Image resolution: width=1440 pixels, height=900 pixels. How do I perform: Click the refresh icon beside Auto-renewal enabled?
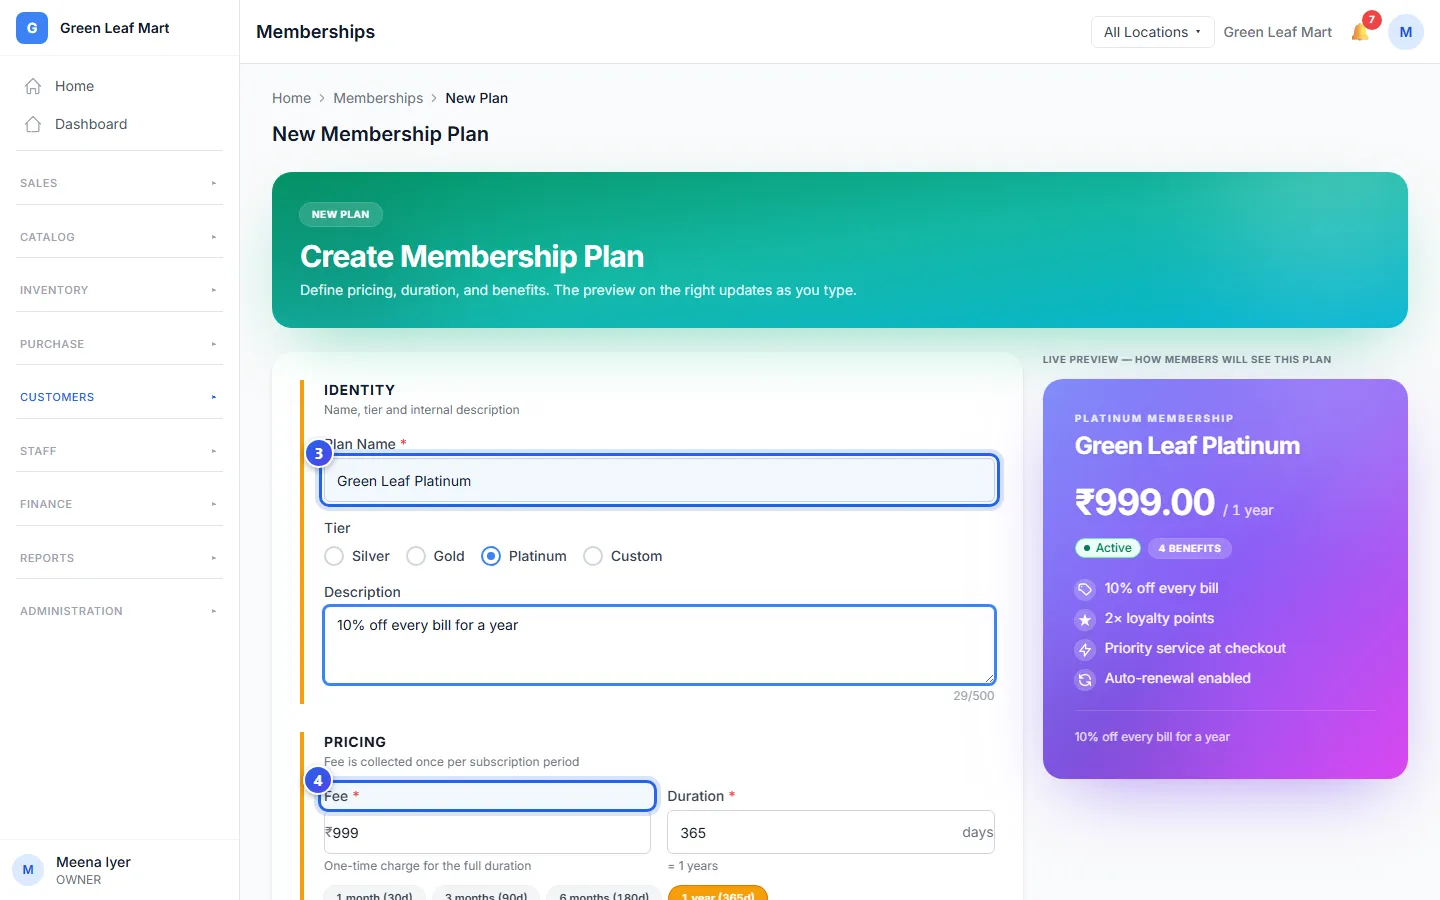tap(1085, 679)
